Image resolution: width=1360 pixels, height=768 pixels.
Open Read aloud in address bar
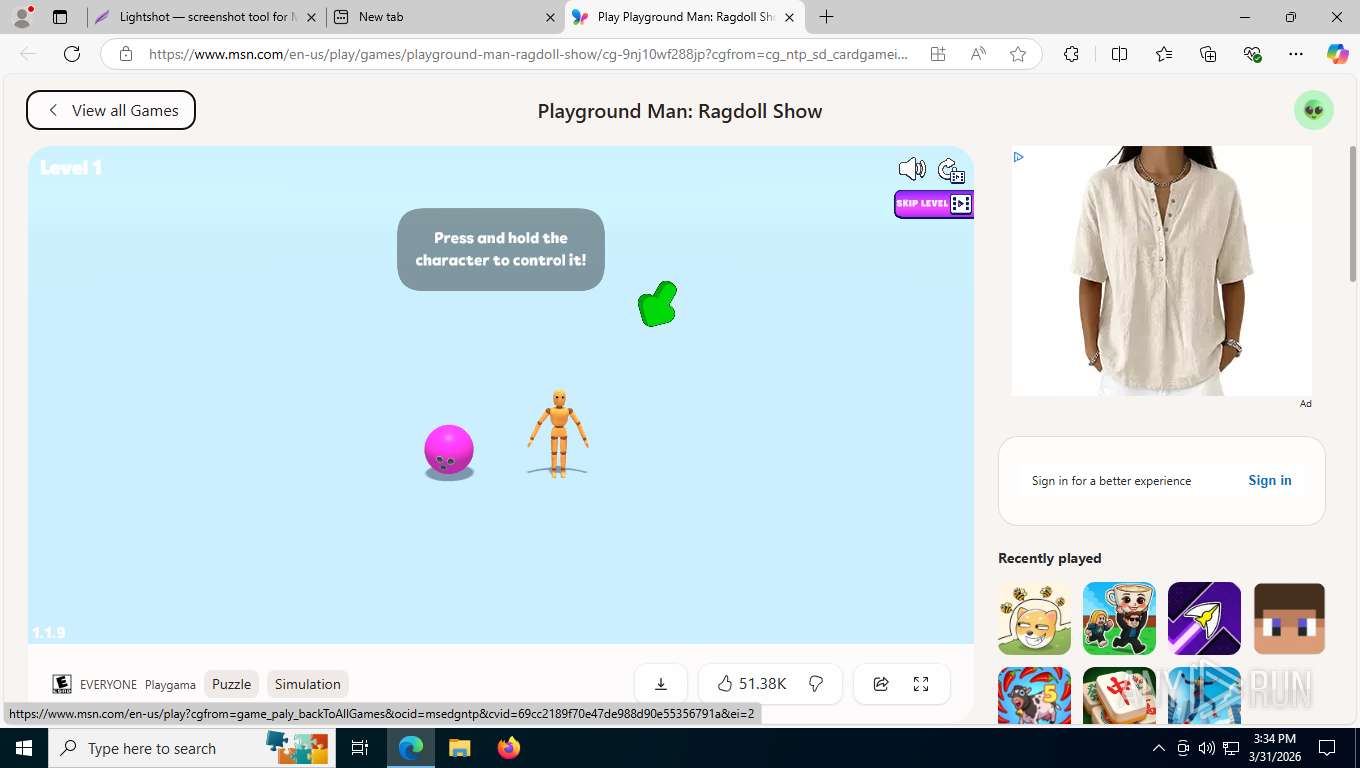978,54
